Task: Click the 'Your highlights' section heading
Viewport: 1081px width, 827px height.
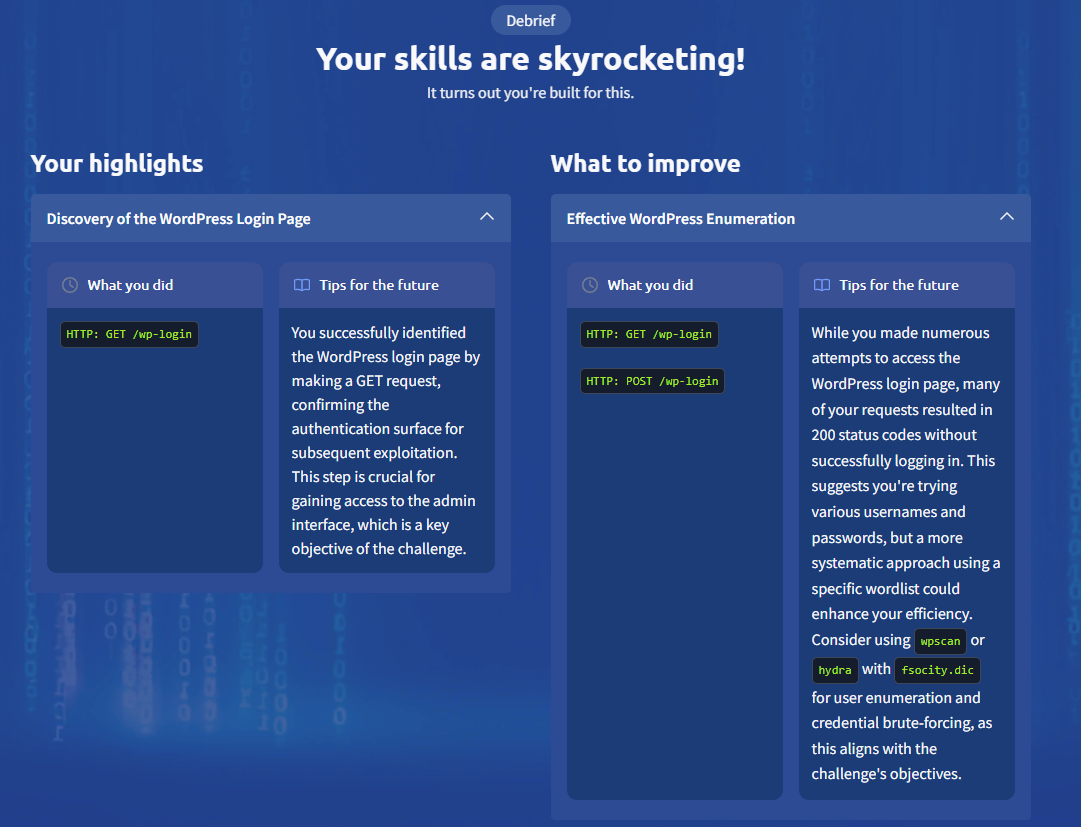Action: [x=117, y=163]
